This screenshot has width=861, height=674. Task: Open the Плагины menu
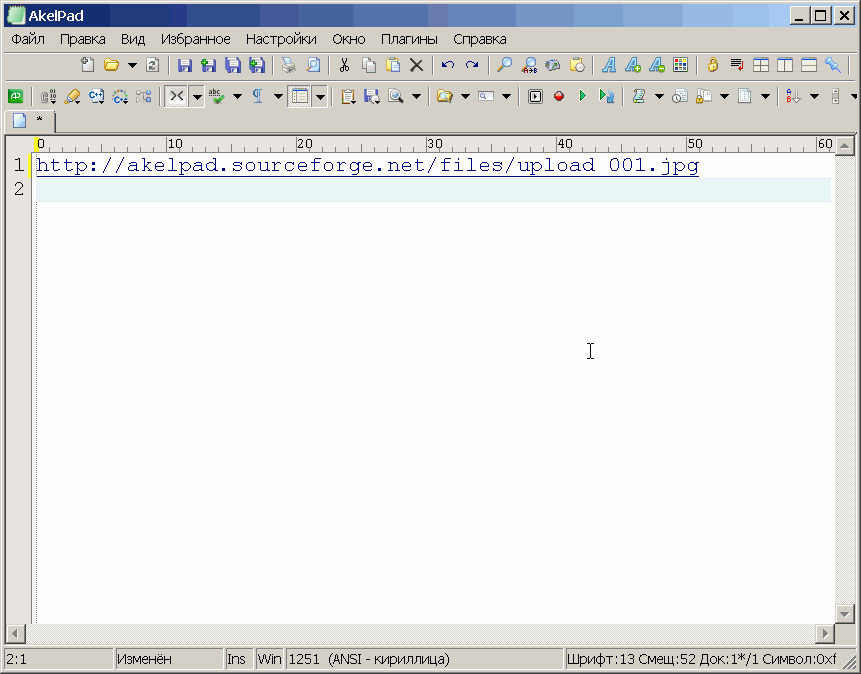coord(409,39)
